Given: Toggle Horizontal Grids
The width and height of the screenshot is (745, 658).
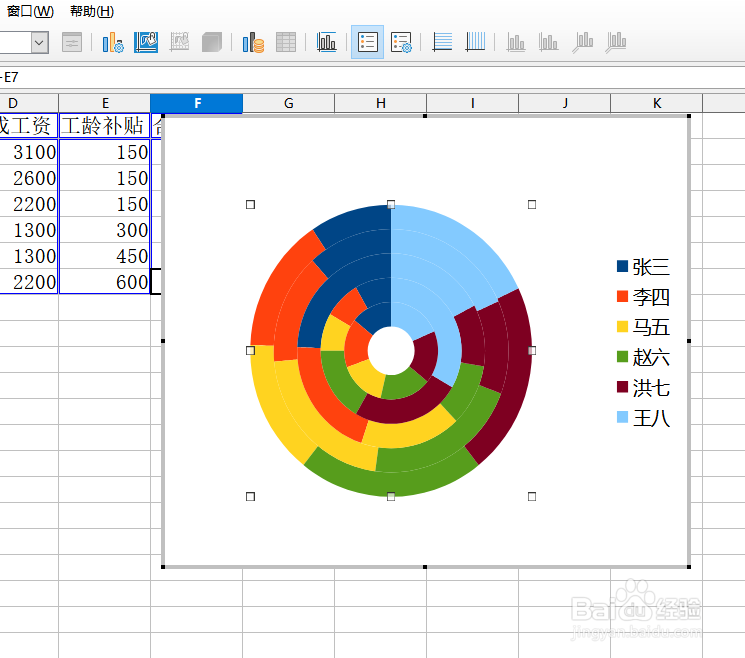Looking at the screenshot, I should [442, 43].
